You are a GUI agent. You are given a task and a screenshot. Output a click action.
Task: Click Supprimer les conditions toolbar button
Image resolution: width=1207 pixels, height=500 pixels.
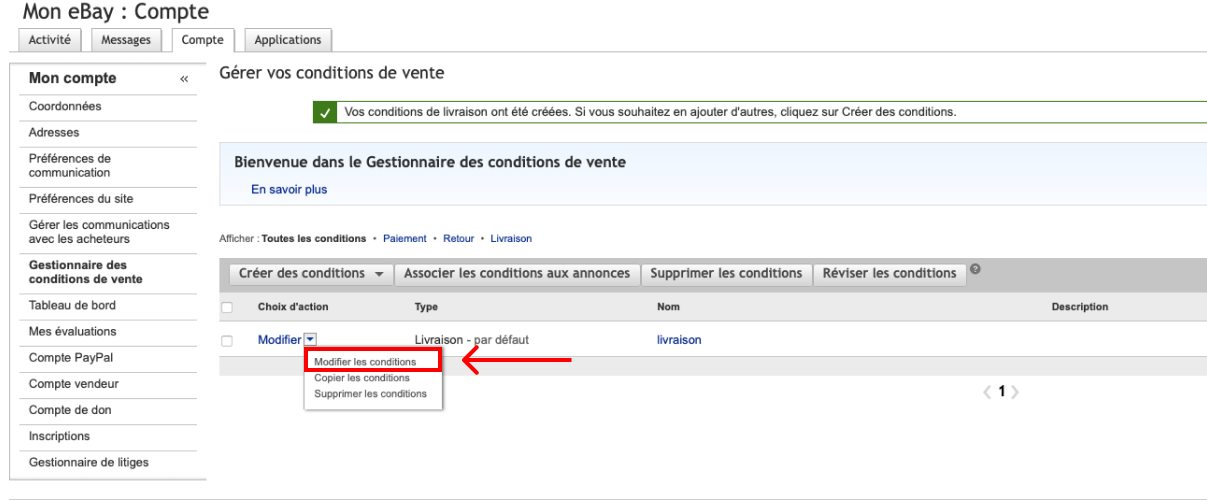pos(726,274)
